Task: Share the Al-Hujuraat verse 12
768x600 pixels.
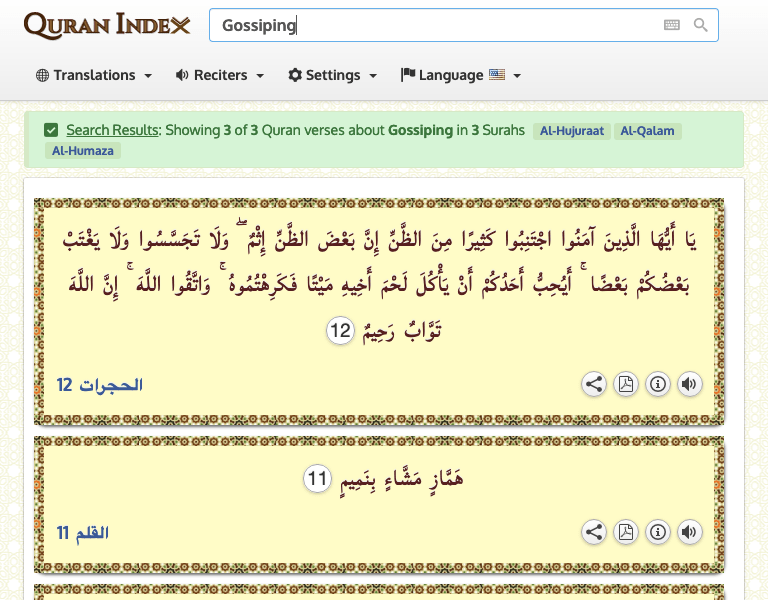Action: [x=594, y=384]
